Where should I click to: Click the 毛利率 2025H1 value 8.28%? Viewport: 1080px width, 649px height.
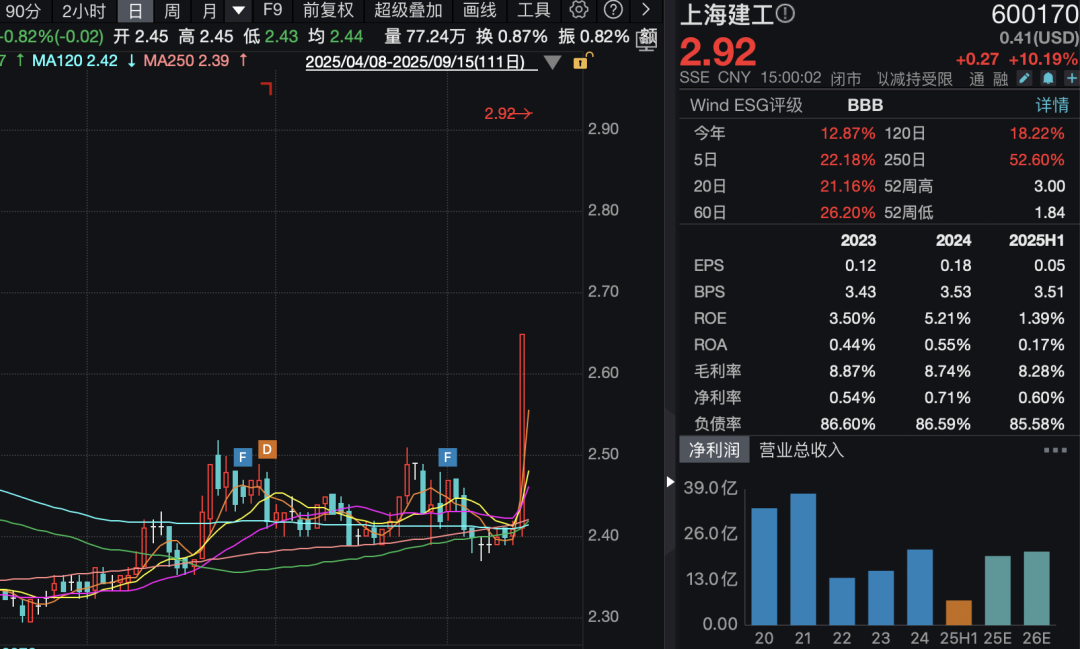[x=1041, y=371]
